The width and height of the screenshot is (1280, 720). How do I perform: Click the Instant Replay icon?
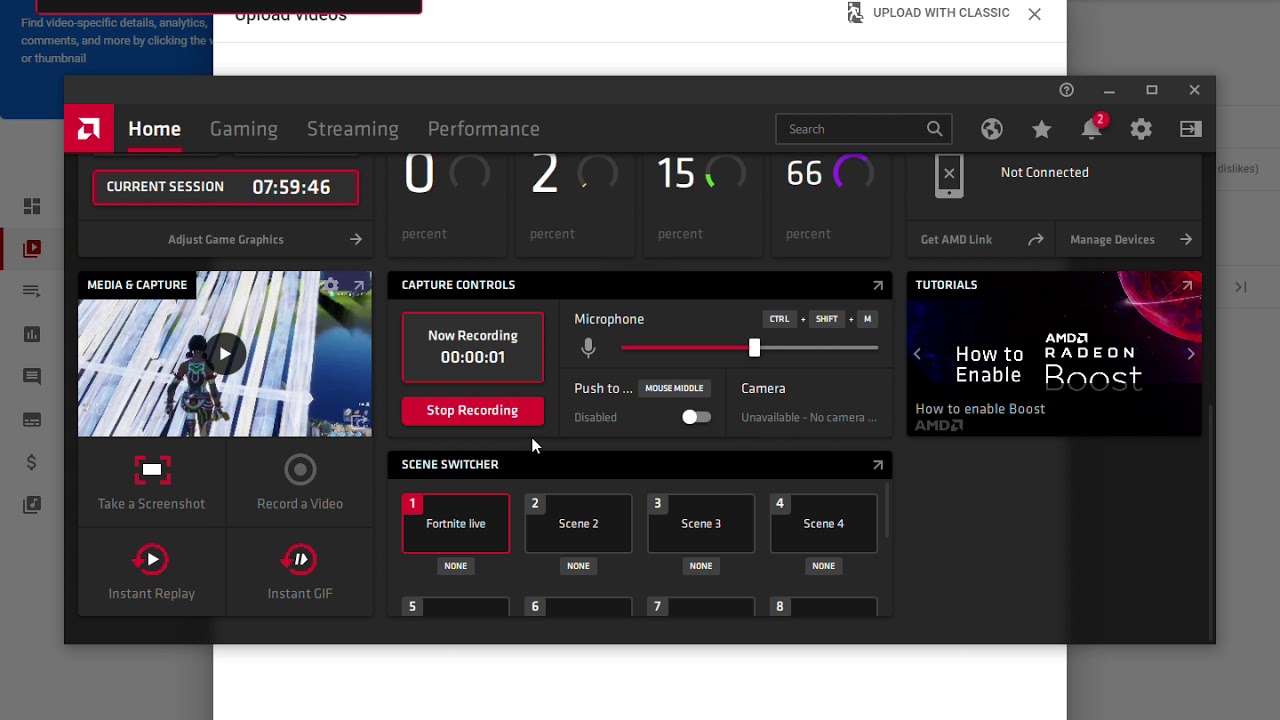[152, 560]
